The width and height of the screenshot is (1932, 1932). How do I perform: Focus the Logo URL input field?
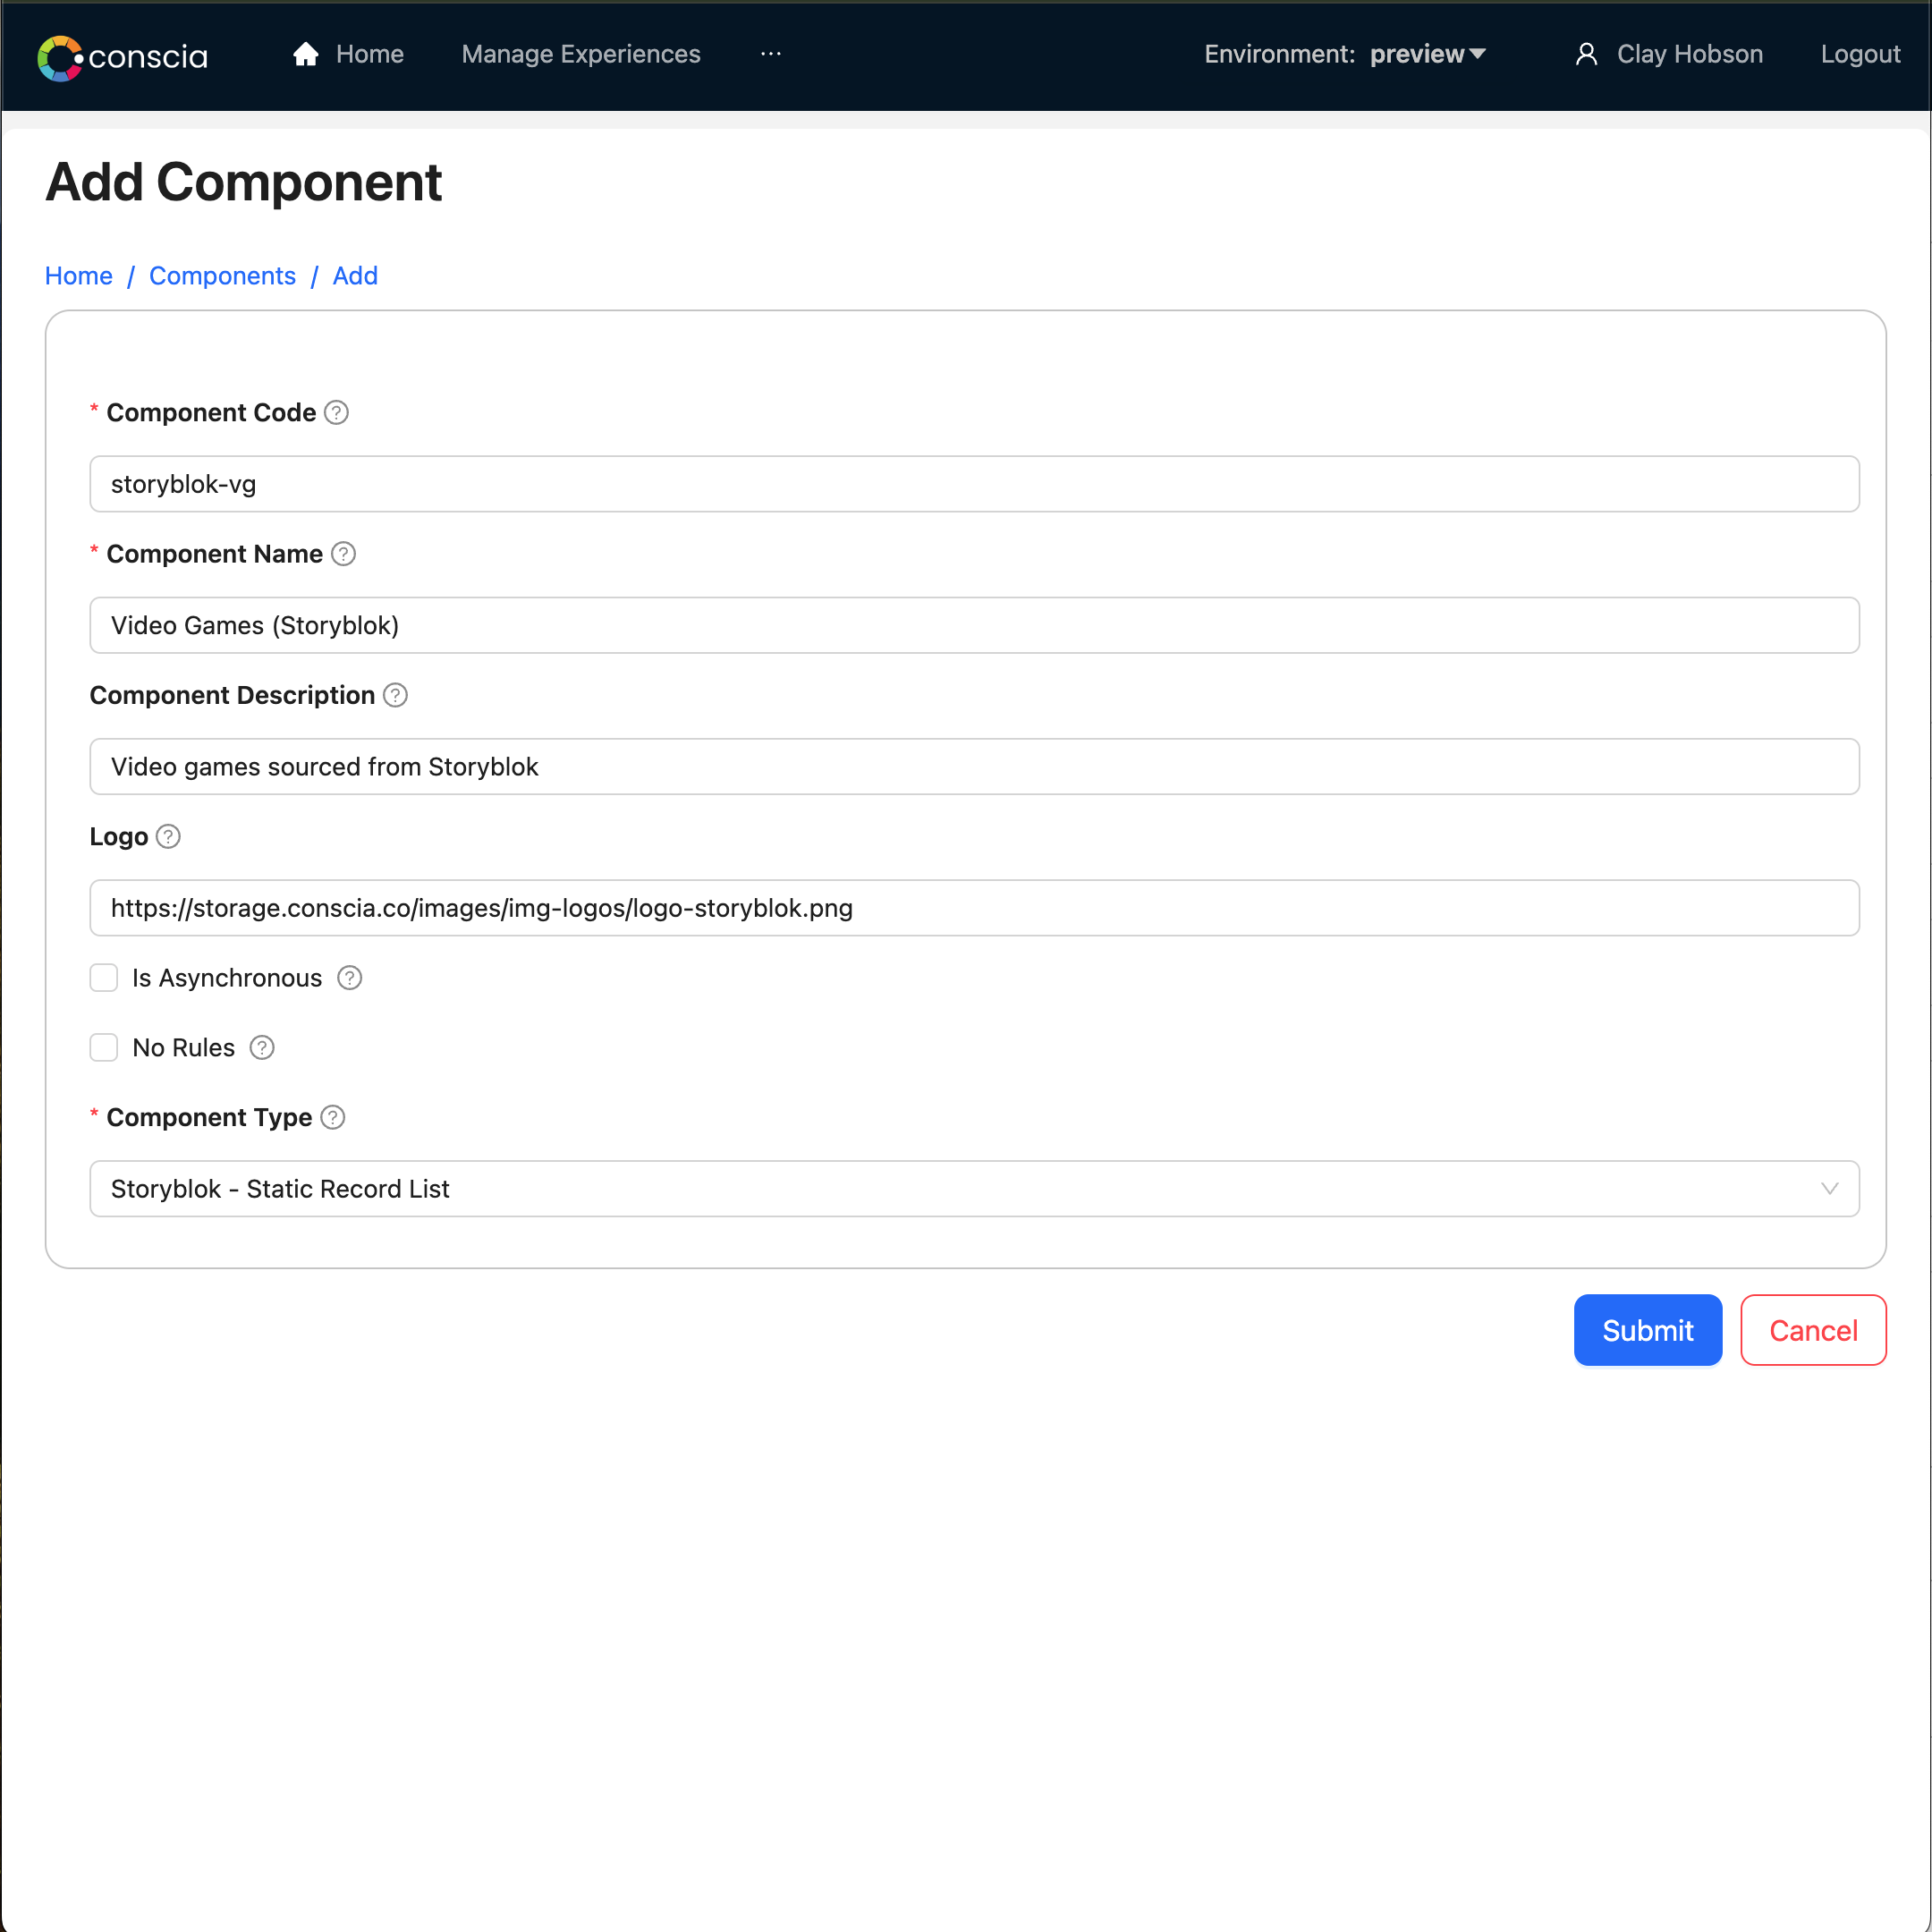click(974, 908)
